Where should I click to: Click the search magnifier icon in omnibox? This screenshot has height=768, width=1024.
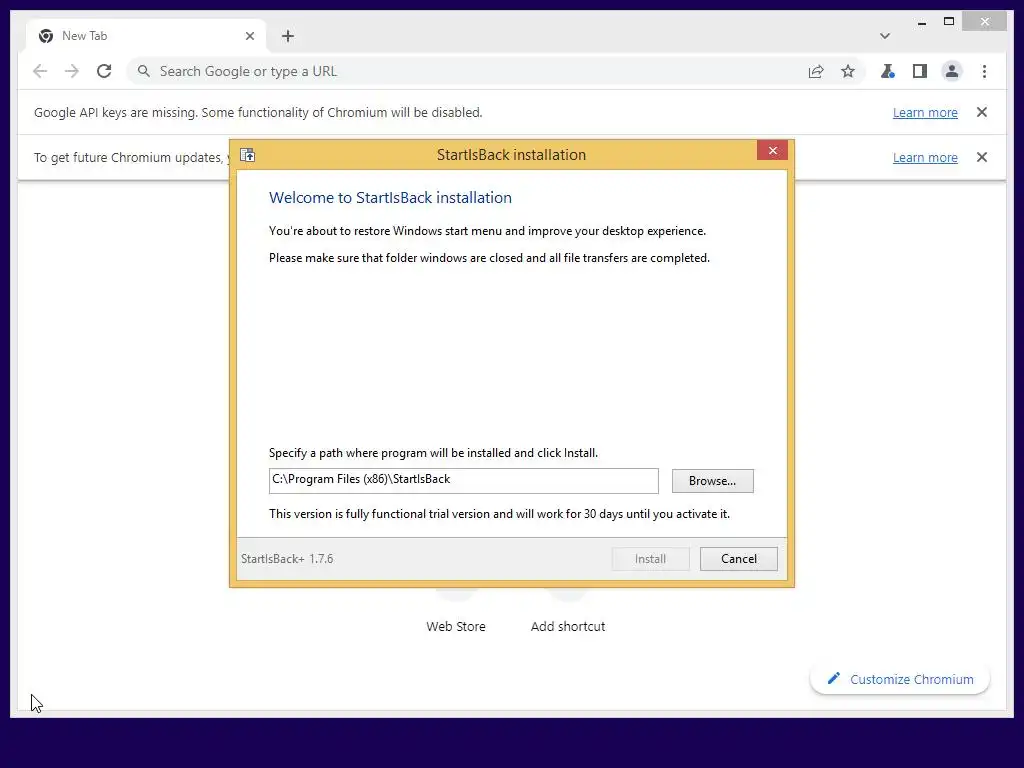(144, 71)
